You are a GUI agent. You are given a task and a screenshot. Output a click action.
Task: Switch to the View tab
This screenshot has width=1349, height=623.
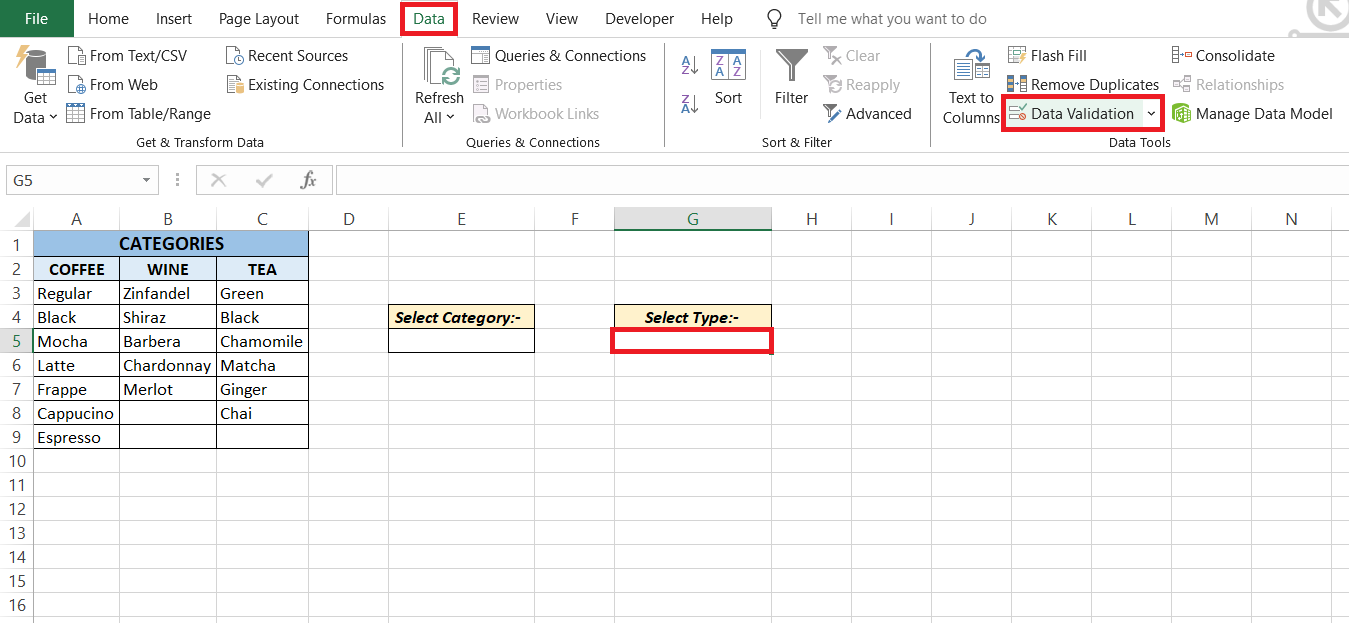[x=562, y=19]
